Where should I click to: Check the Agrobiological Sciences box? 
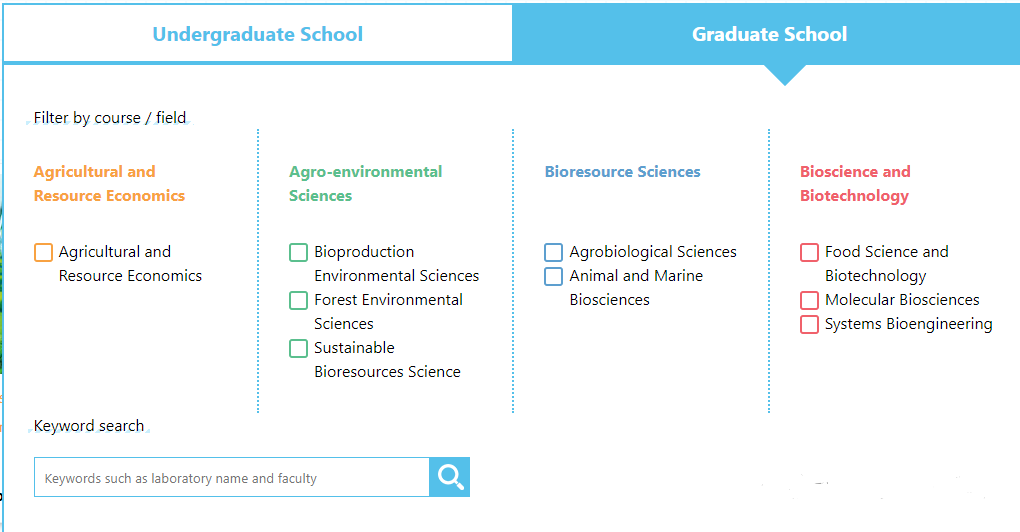pyautogui.click(x=553, y=252)
